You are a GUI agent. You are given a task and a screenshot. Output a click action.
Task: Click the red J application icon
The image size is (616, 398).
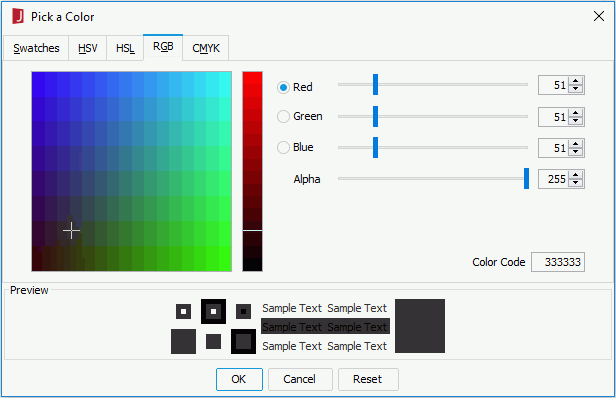18,17
